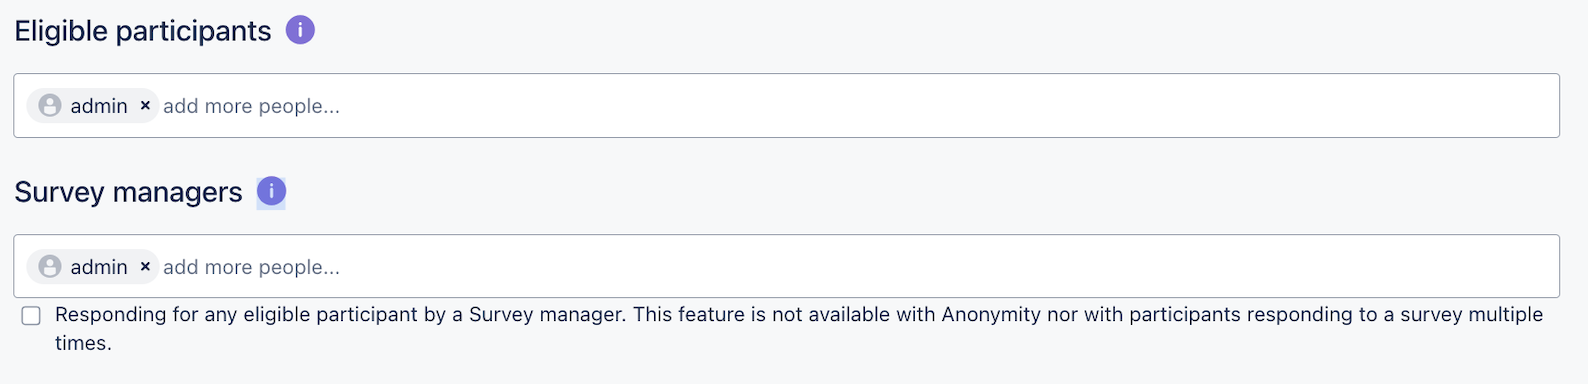Viewport: 1588px width, 384px height.
Task: Click empty space inside the Eligible participants box
Action: (950, 105)
